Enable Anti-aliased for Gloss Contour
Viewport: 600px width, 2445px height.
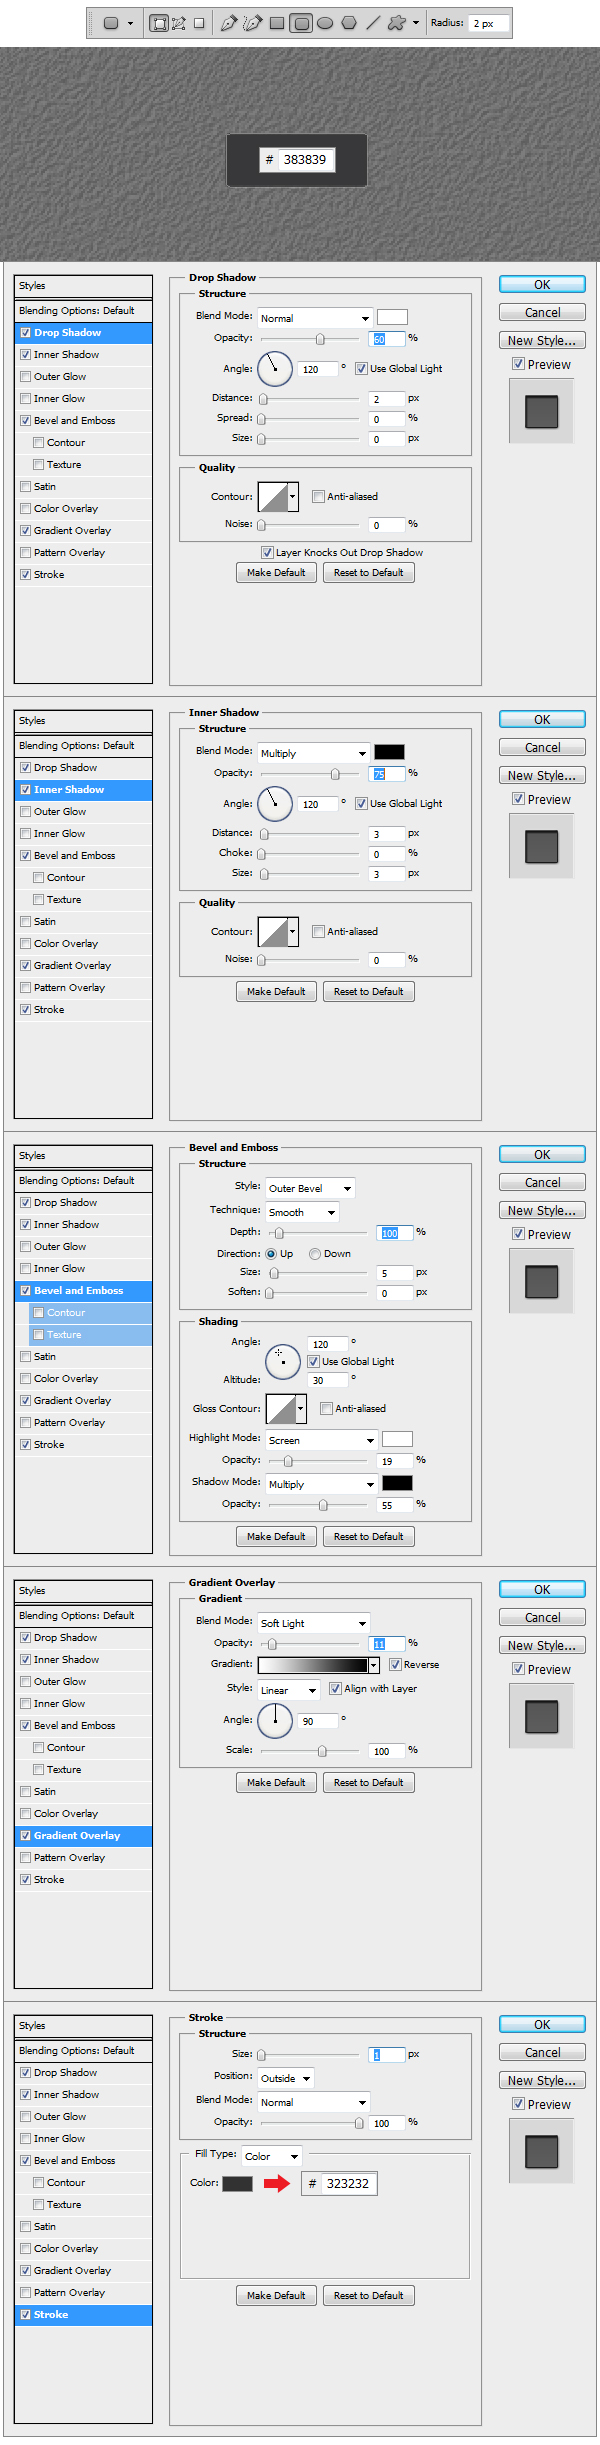[x=326, y=1409]
